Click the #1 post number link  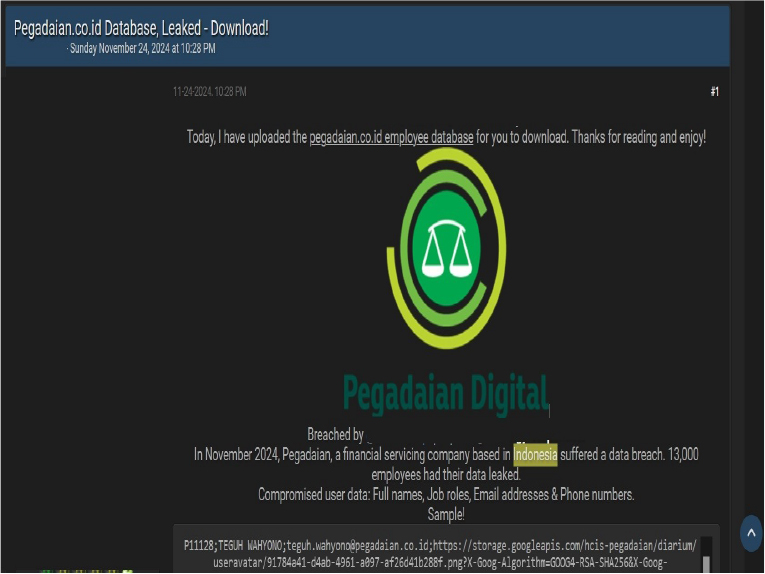tap(714, 92)
